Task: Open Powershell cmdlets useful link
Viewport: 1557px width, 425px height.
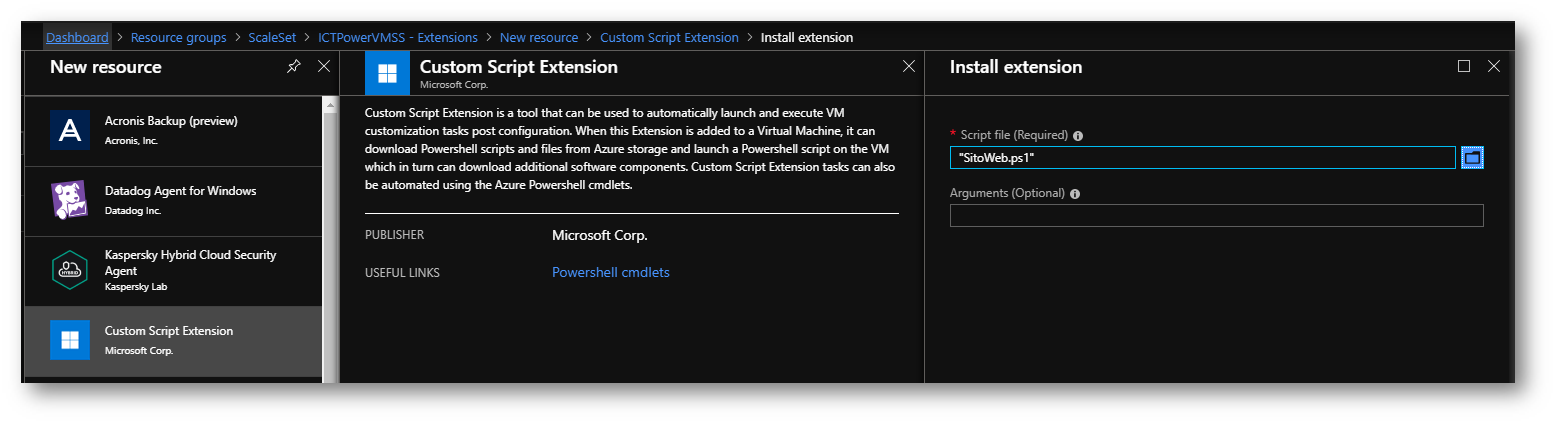Action: 610,272
